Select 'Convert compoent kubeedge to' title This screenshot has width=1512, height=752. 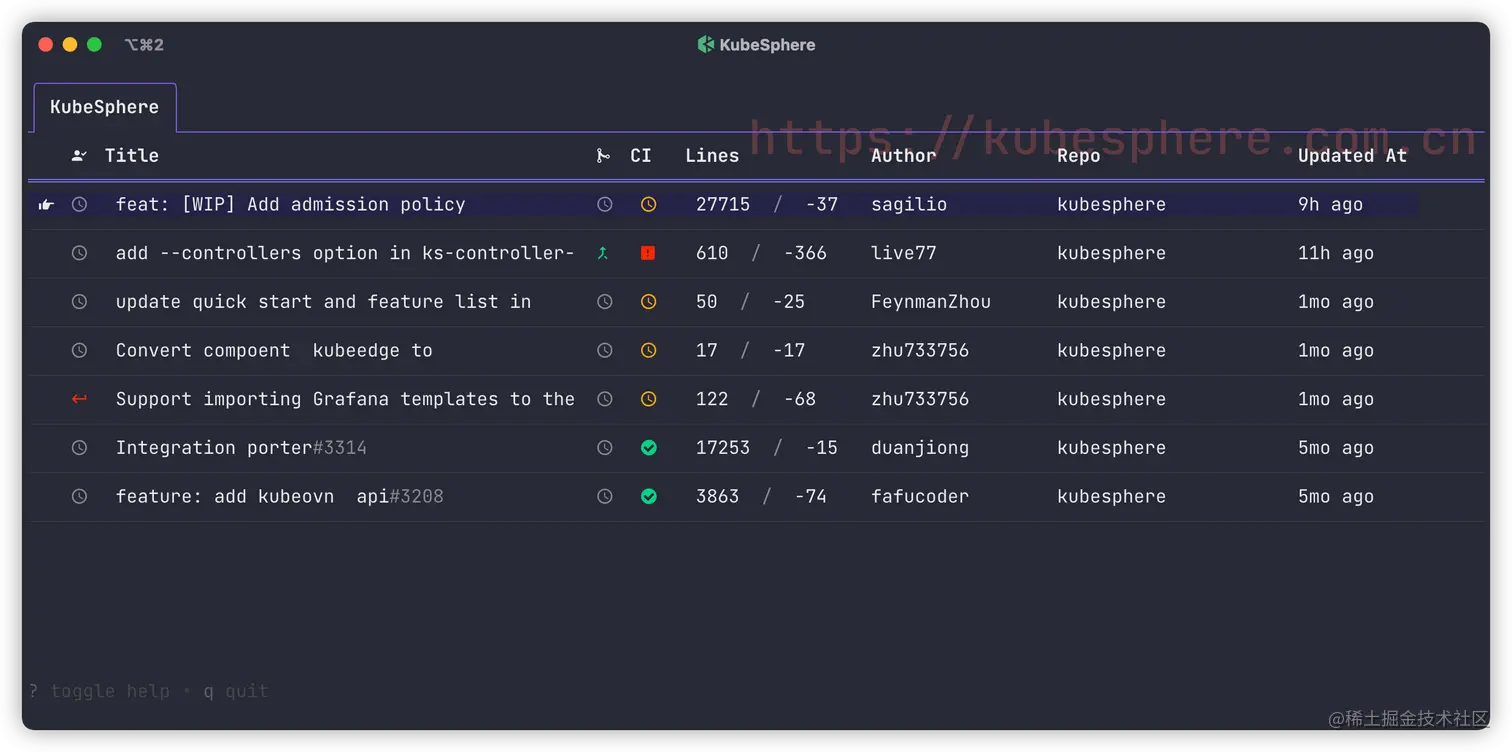click(x=274, y=350)
